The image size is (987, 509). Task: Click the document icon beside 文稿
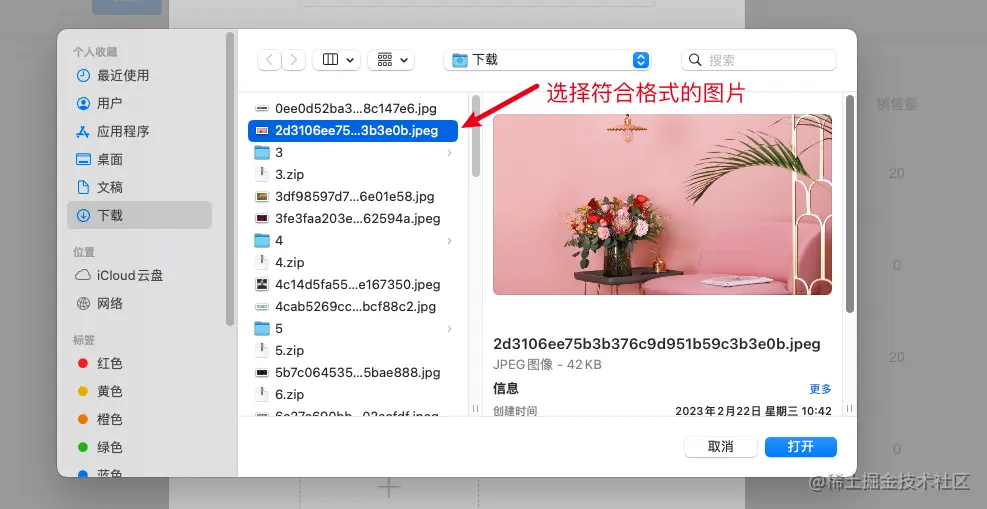[x=83, y=187]
